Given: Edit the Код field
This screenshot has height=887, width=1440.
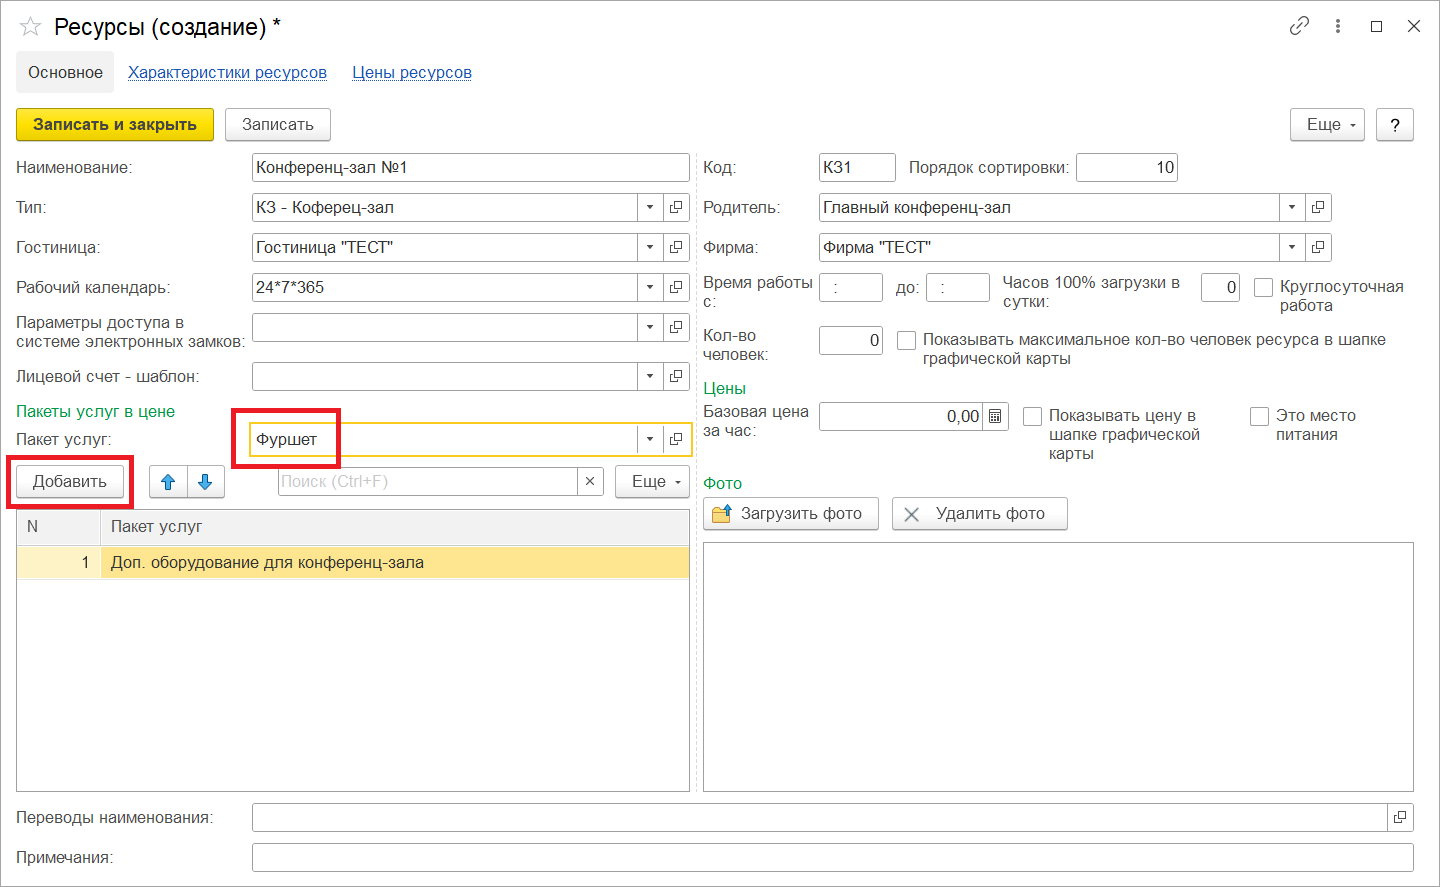Looking at the screenshot, I should click(x=856, y=167).
